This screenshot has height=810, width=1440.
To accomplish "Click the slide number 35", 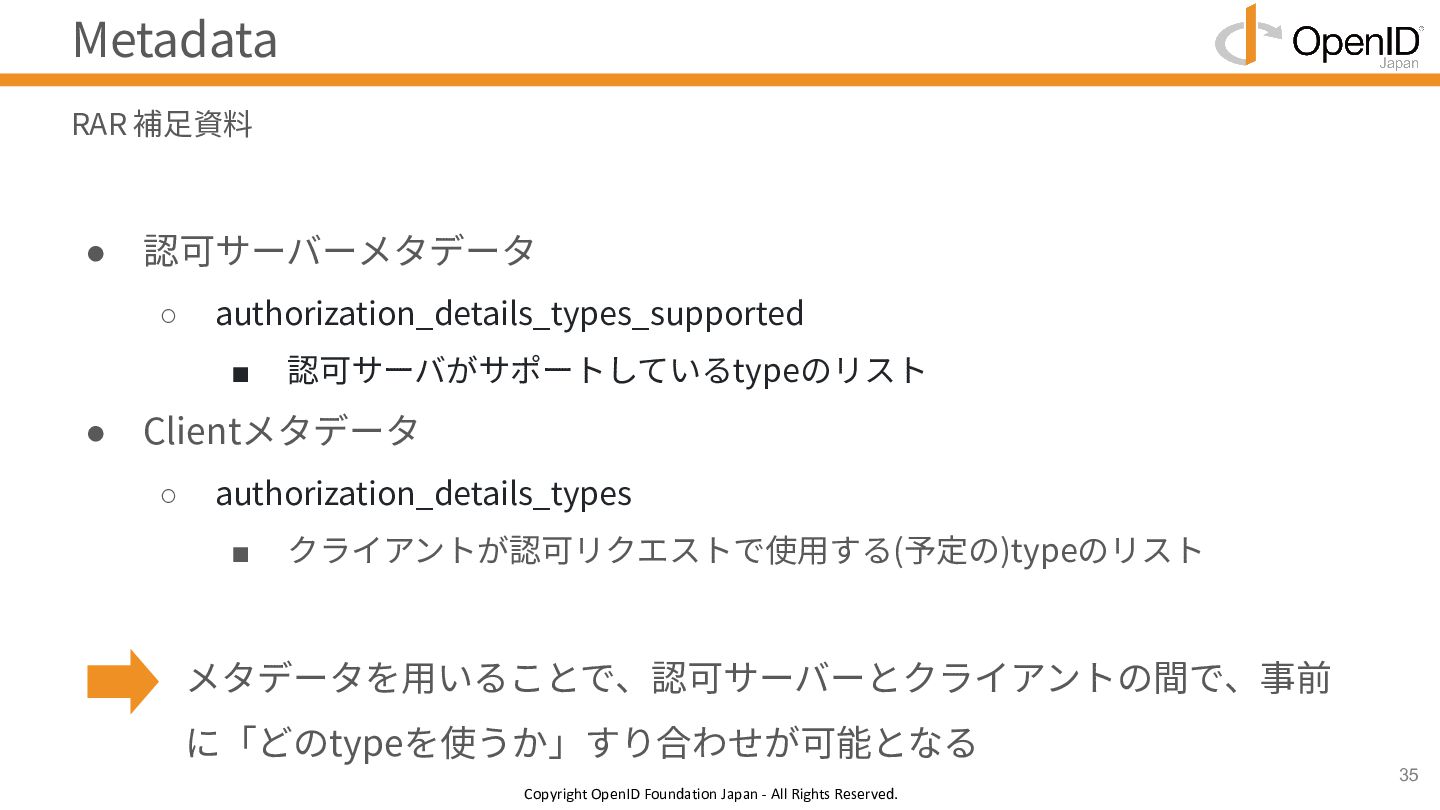I will click(x=1408, y=775).
